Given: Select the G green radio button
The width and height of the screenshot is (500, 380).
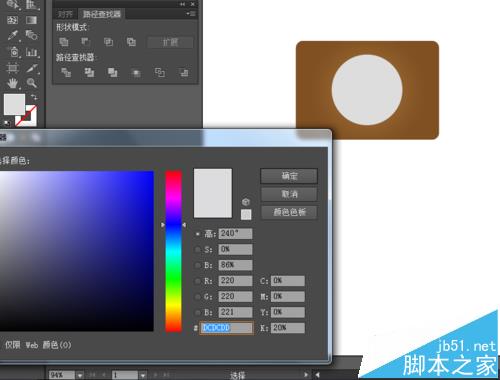Looking at the screenshot, I should 198,296.
